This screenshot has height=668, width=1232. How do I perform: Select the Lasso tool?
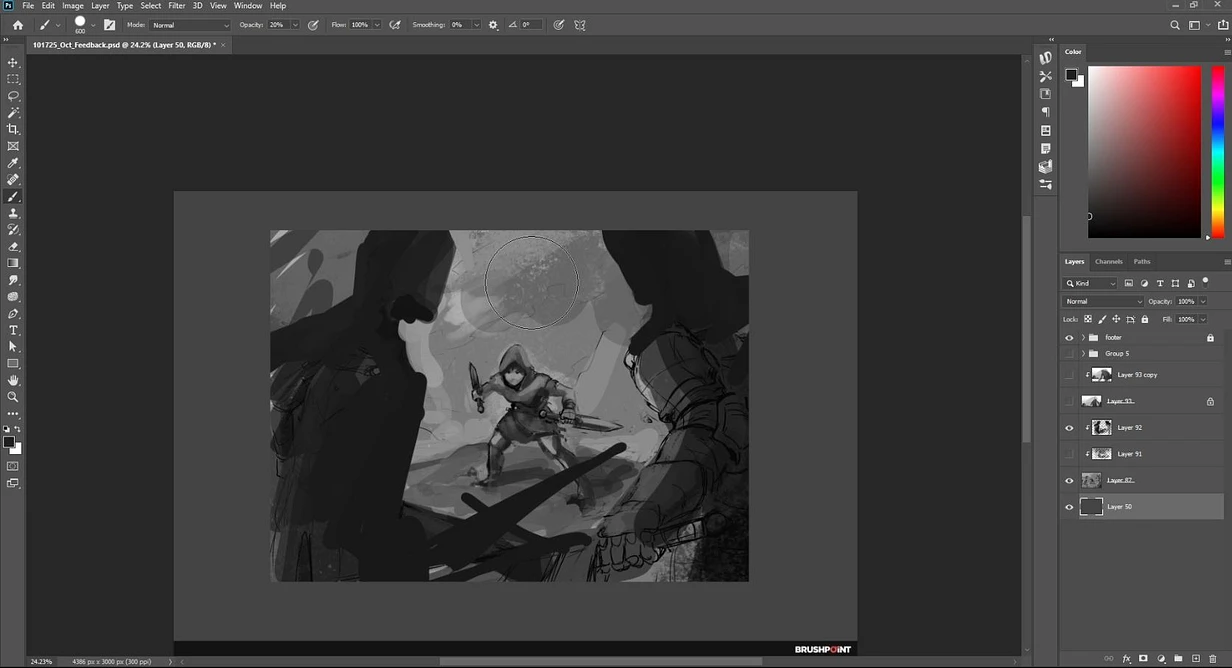tap(13, 96)
